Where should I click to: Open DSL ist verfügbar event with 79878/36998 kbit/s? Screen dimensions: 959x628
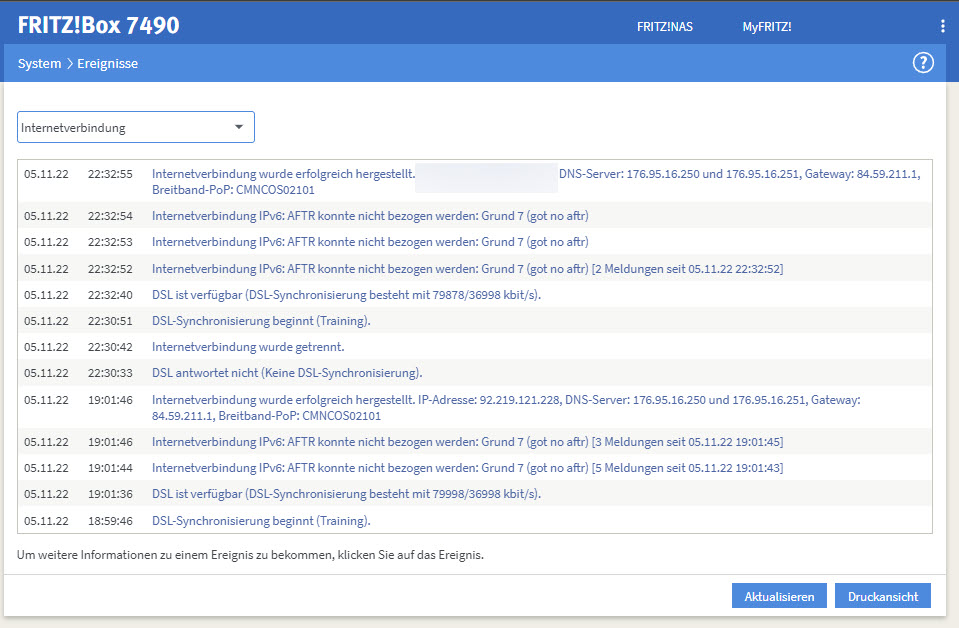pos(475,295)
